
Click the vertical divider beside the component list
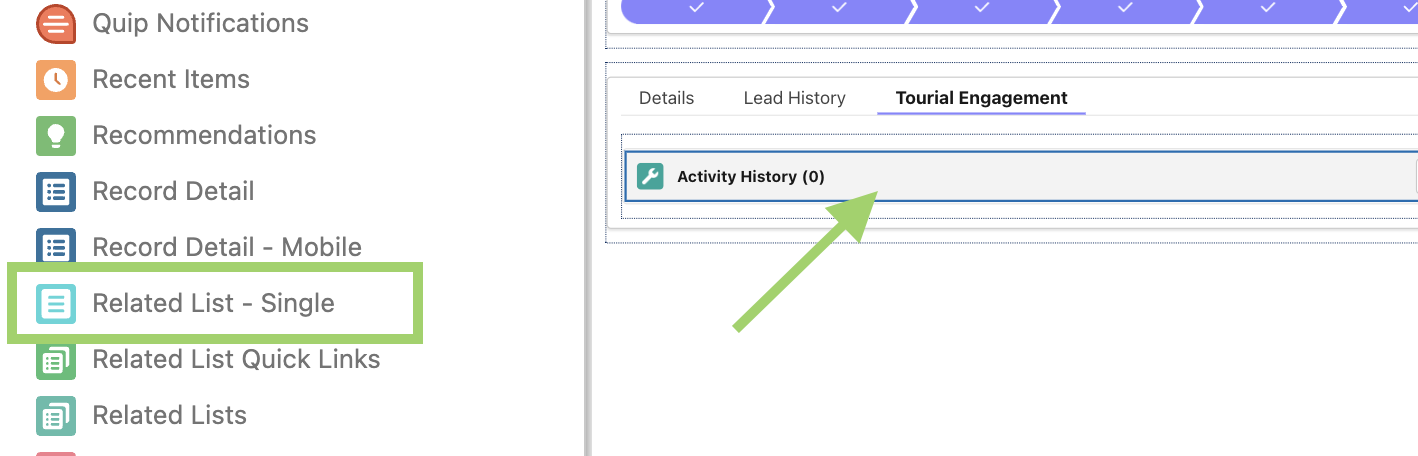coord(588,228)
